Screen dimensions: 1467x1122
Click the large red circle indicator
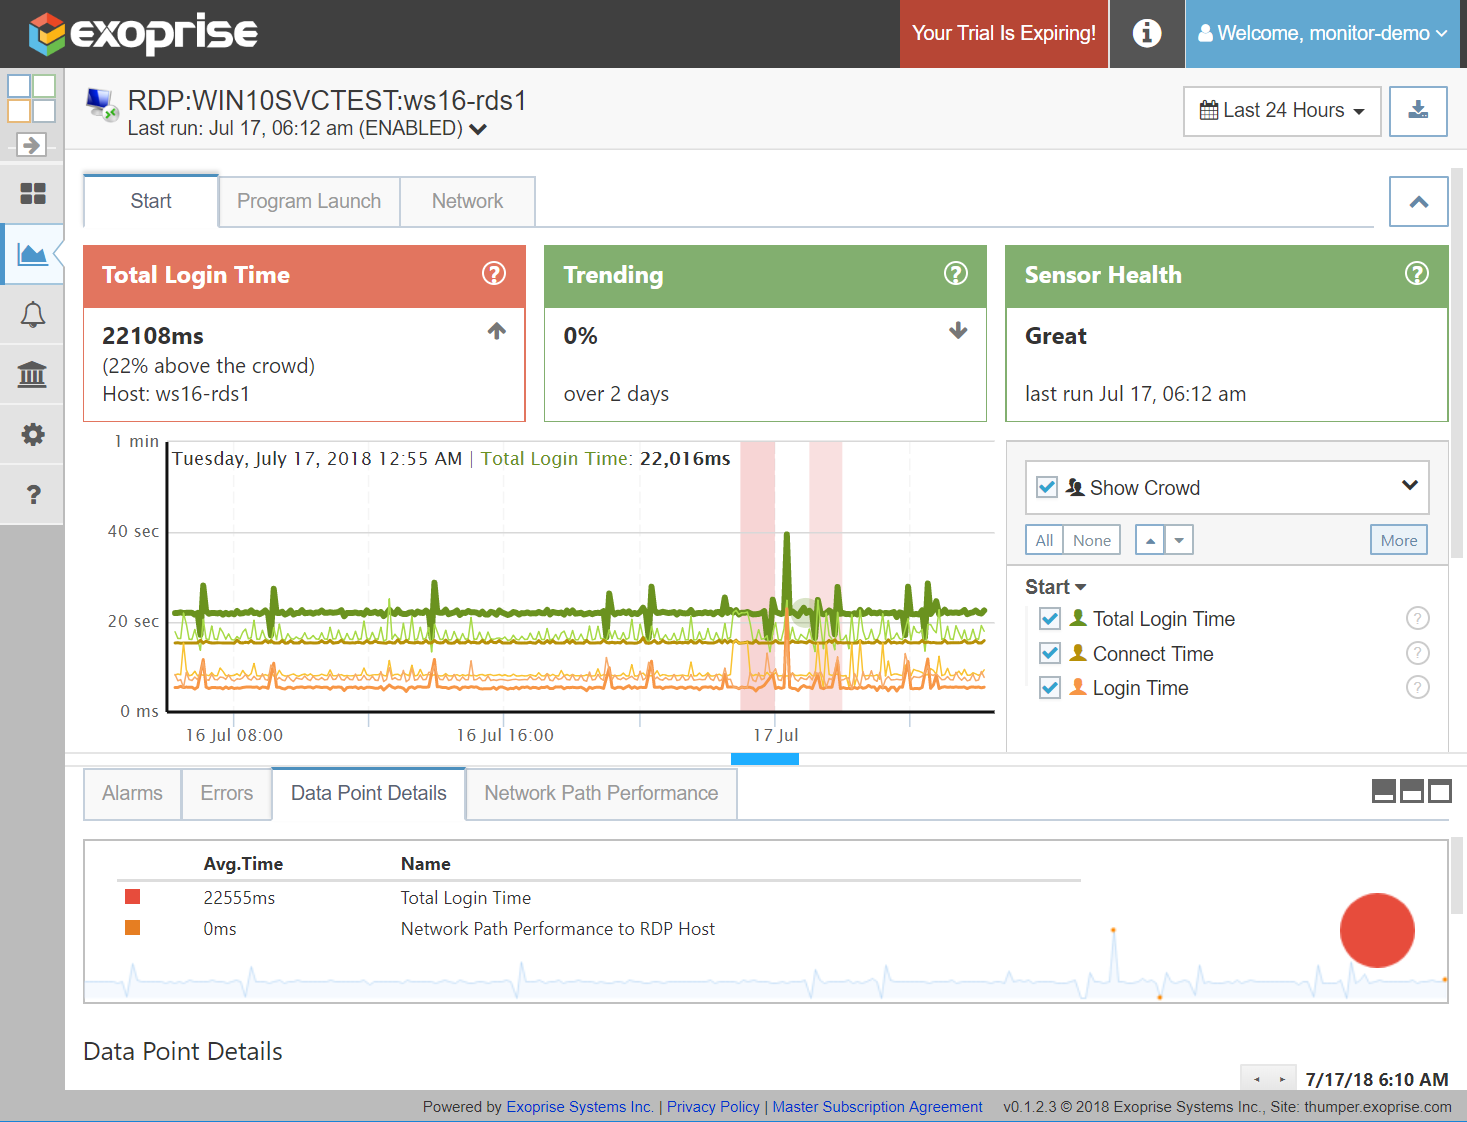pyautogui.click(x=1377, y=930)
